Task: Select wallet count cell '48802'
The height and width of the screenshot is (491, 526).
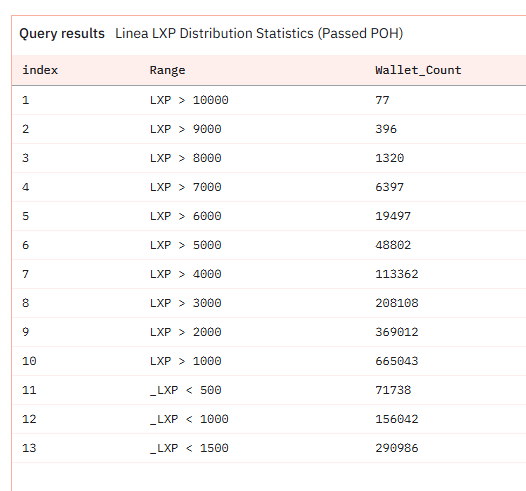Action: [393, 245]
